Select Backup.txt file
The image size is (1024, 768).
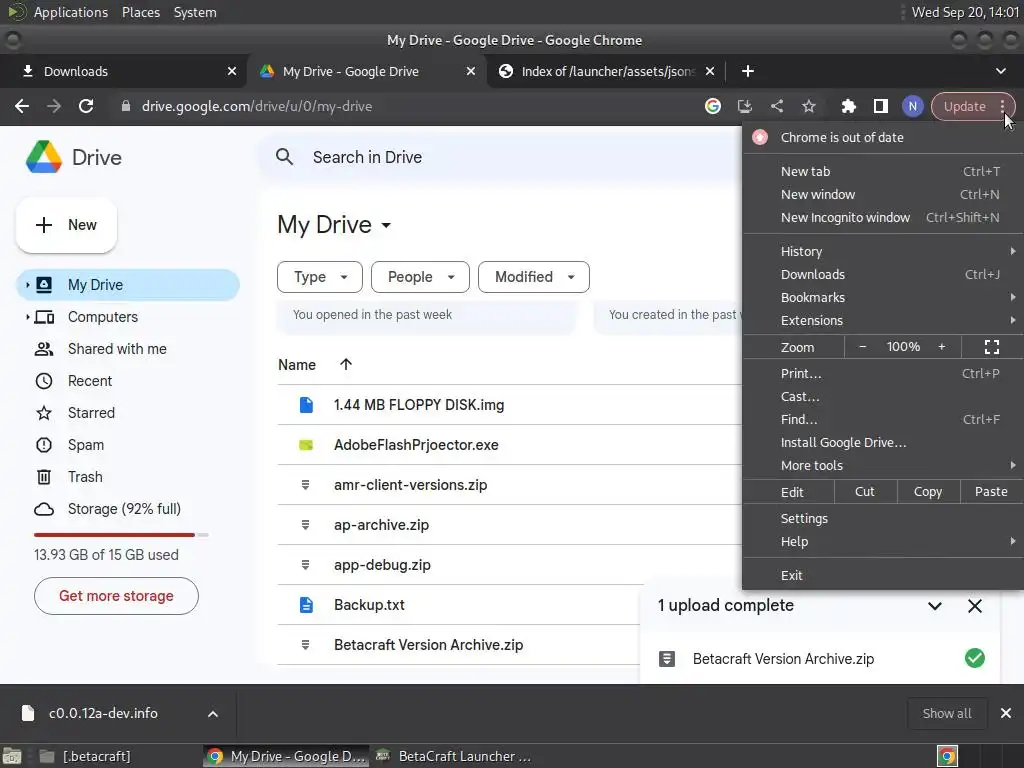458,605
